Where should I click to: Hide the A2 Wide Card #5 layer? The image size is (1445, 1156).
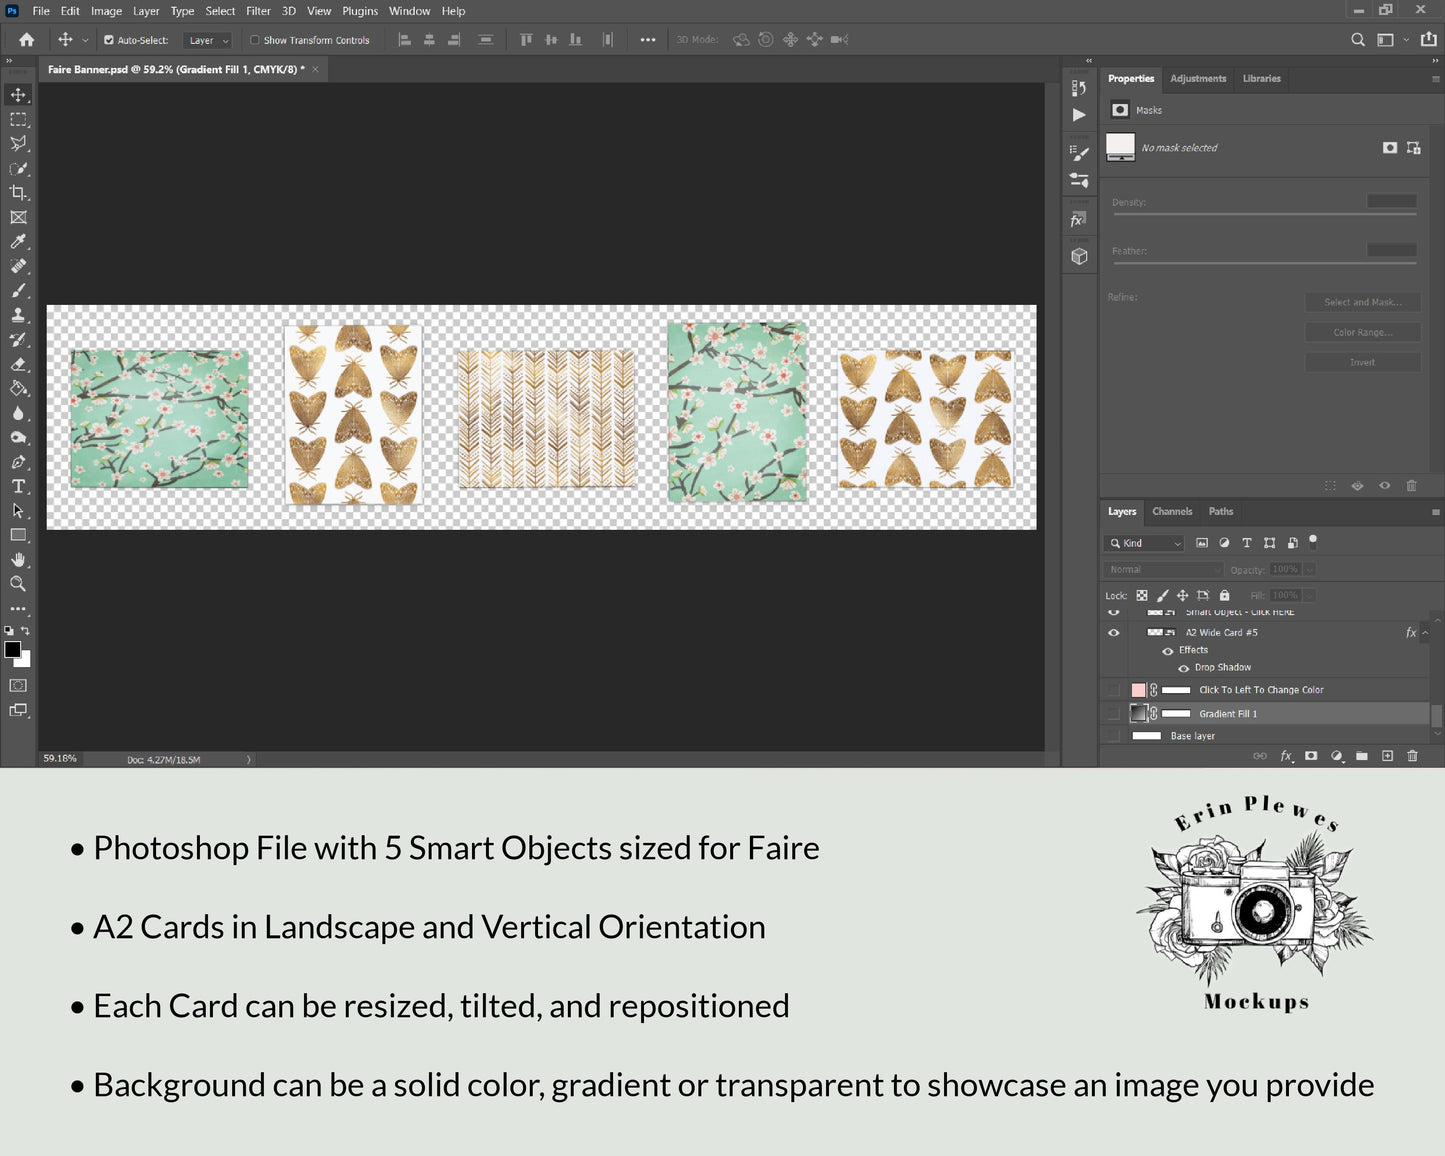click(x=1113, y=633)
